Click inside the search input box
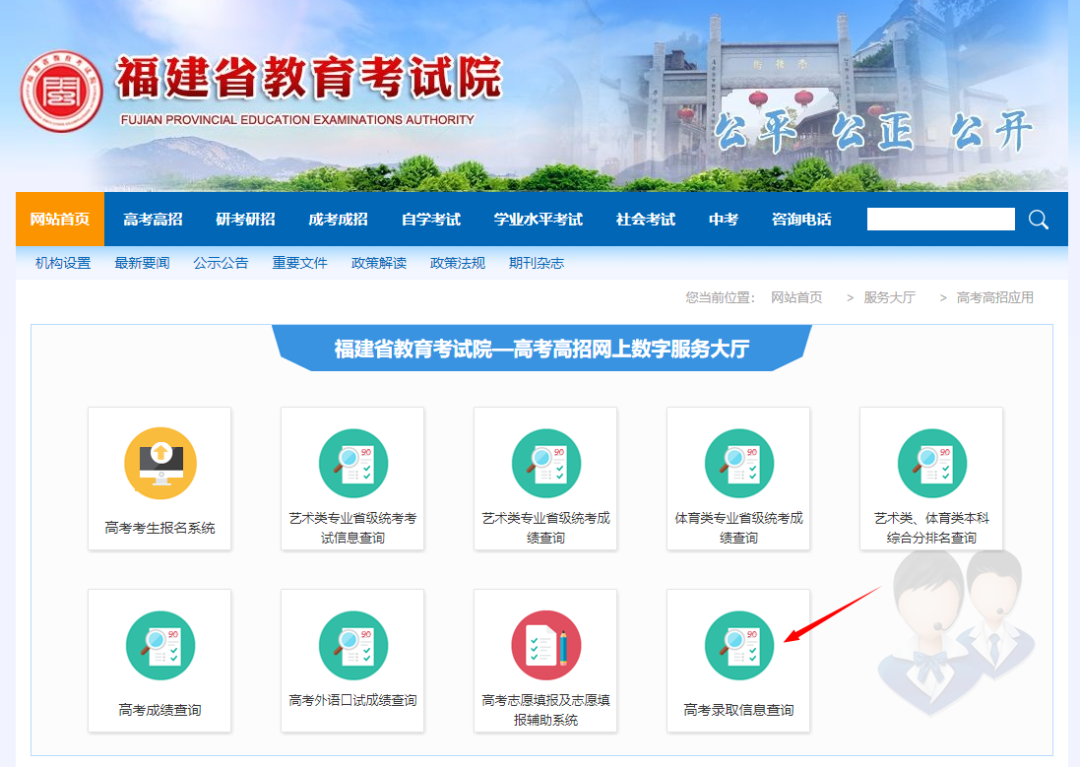This screenshot has height=767, width=1080. click(x=940, y=218)
